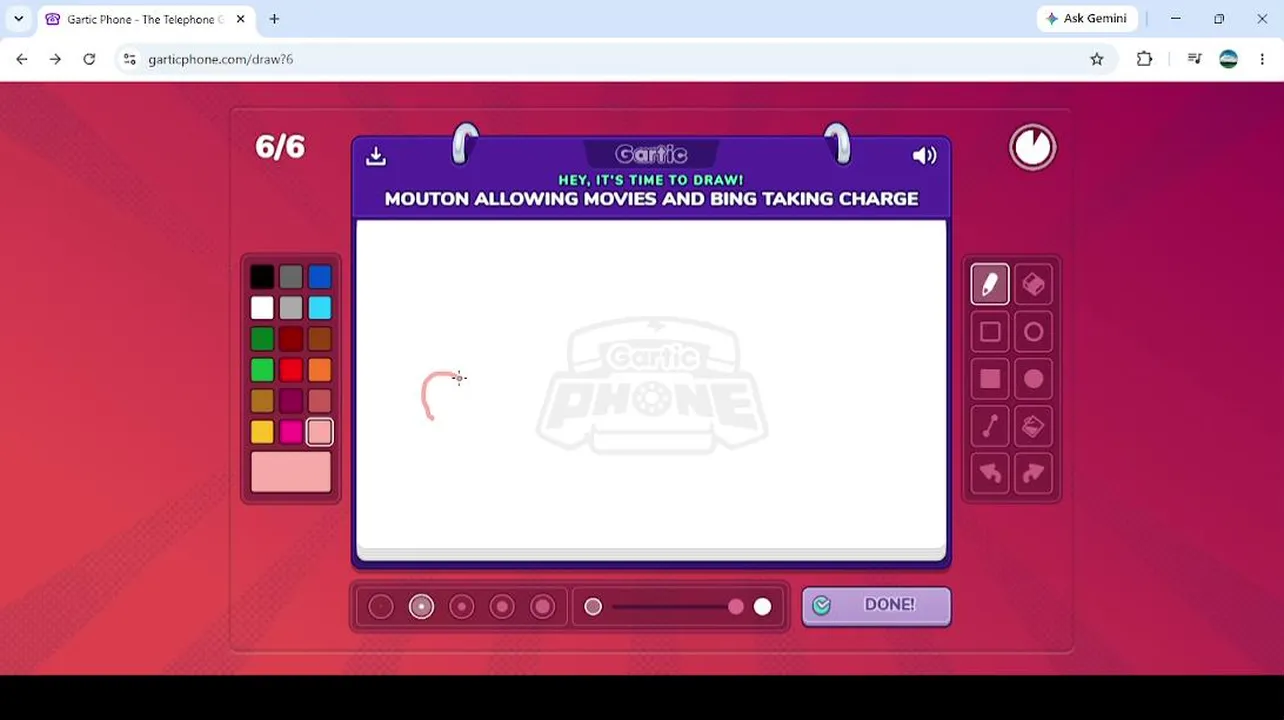
Task: Pick the brown color swatch
Action: pos(320,339)
